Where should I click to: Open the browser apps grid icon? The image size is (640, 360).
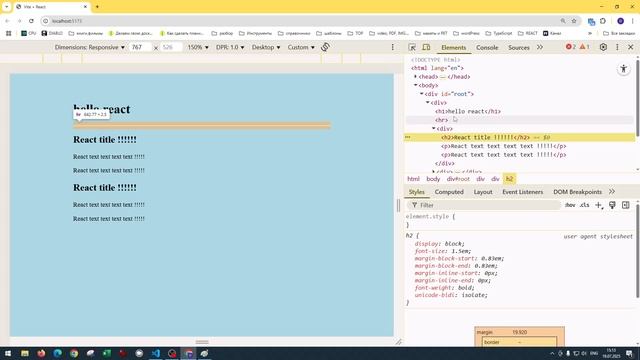click(9, 33)
